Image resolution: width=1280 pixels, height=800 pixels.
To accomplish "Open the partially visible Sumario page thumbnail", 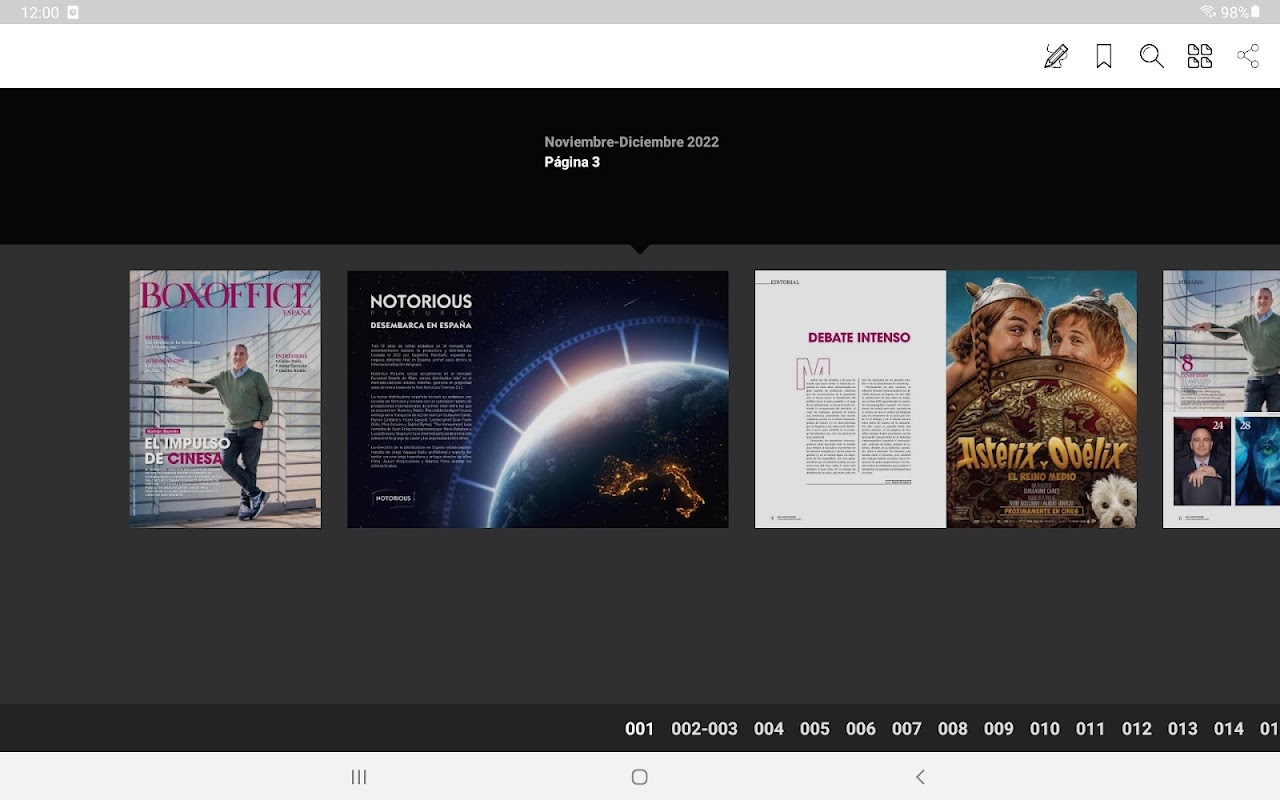I will coord(1221,399).
